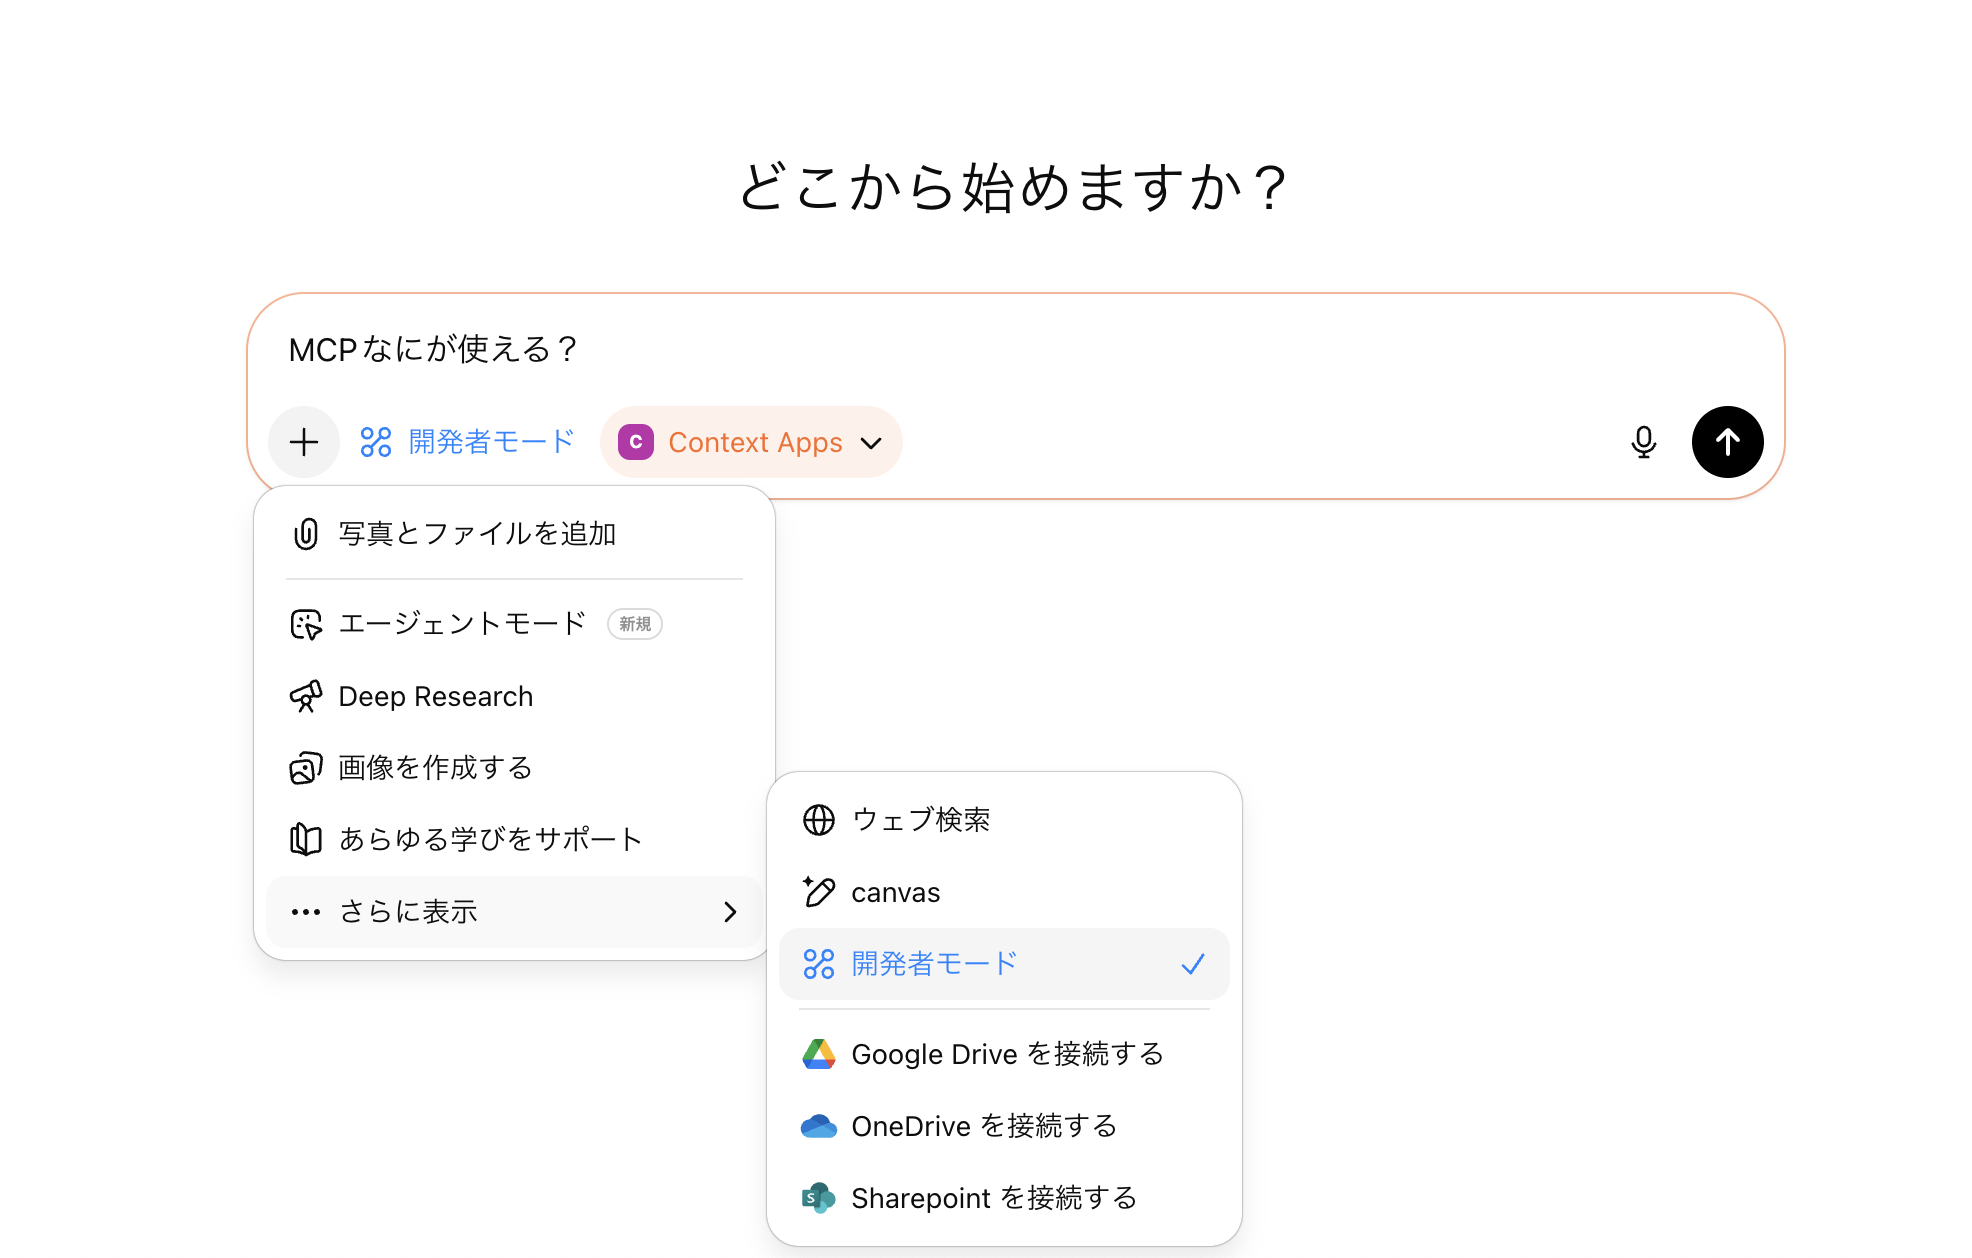Click the plus icon to add attachments
This screenshot has height=1258, width=1972.
click(x=303, y=441)
